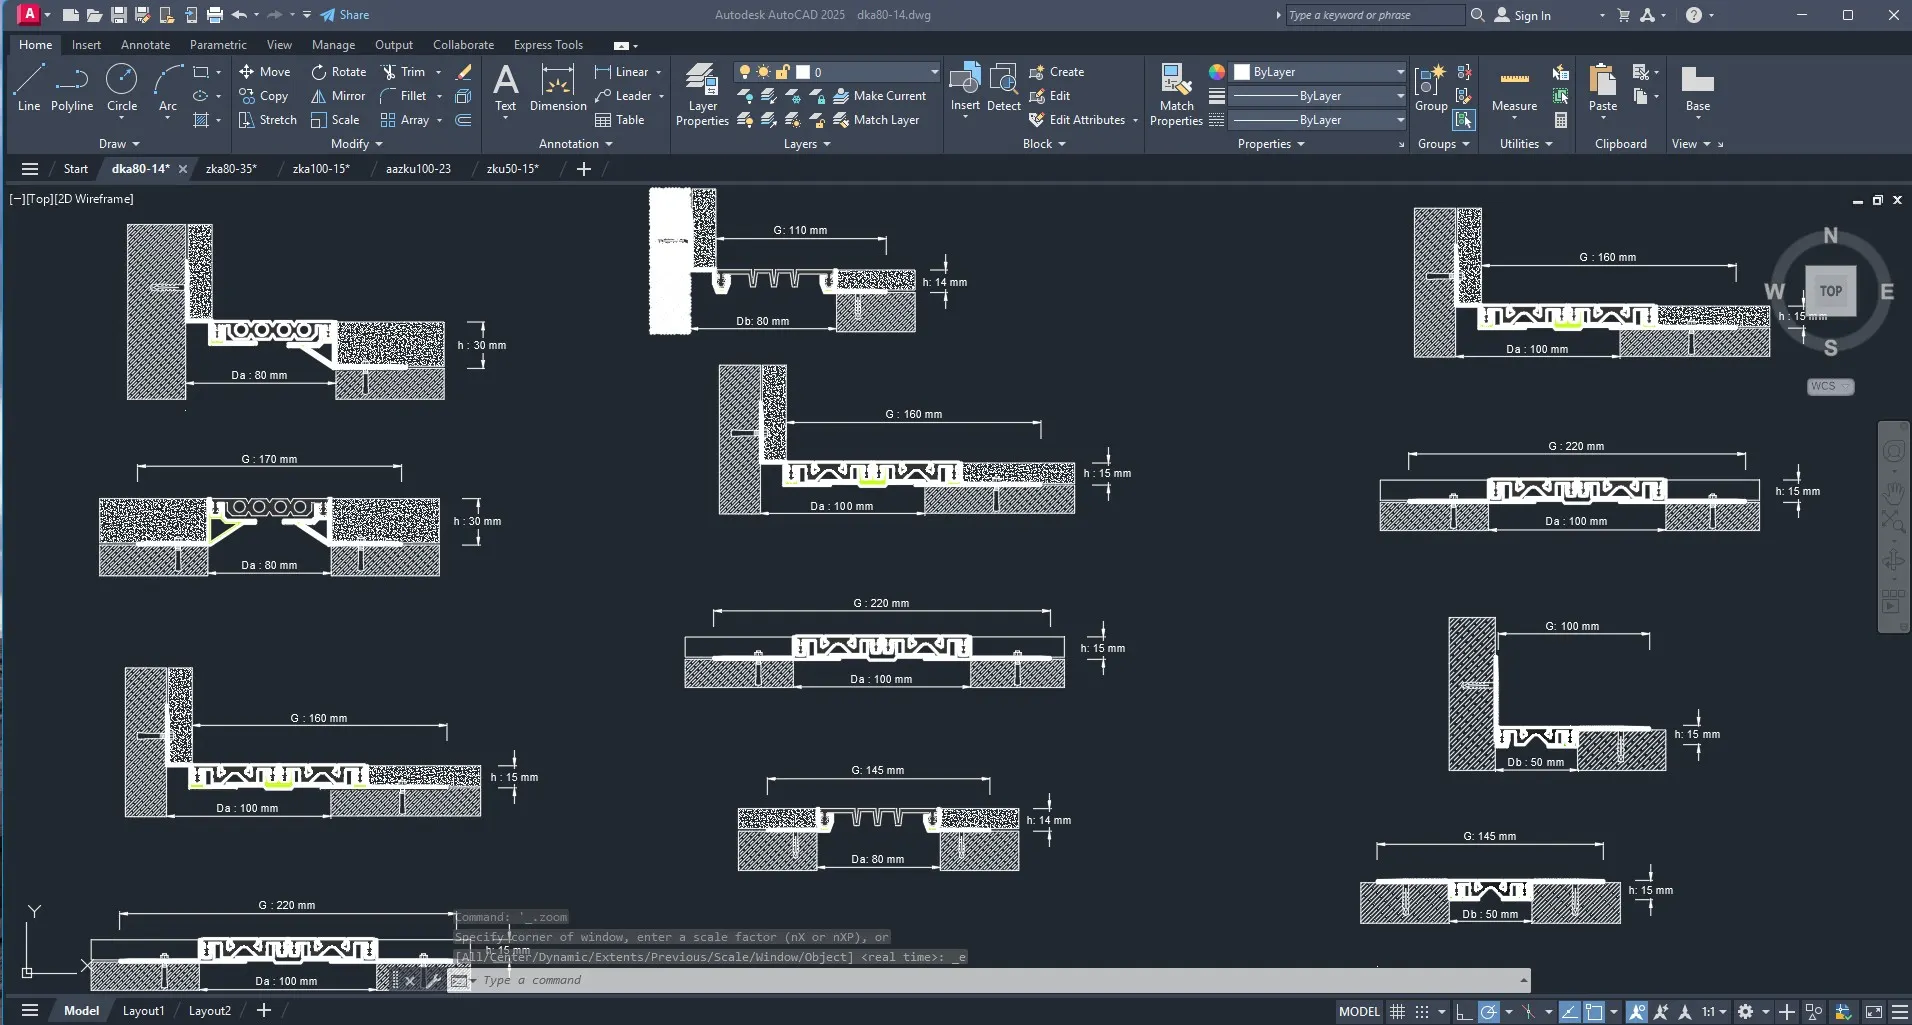Click Sign In
Viewport: 1912px width, 1025px height.
[1523, 15]
